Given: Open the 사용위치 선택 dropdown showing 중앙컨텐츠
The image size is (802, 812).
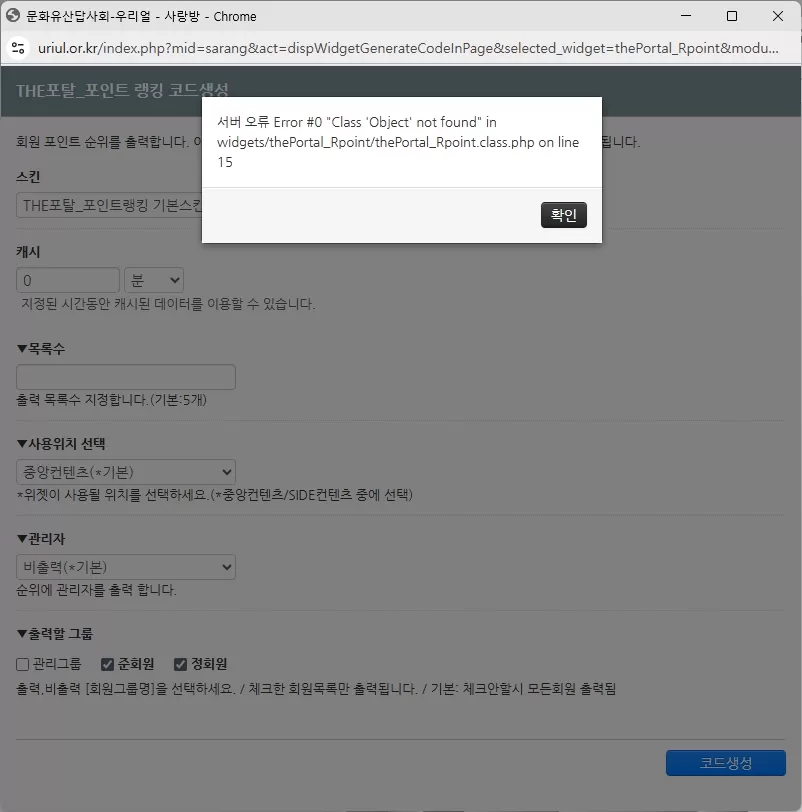Looking at the screenshot, I should [x=125, y=471].
